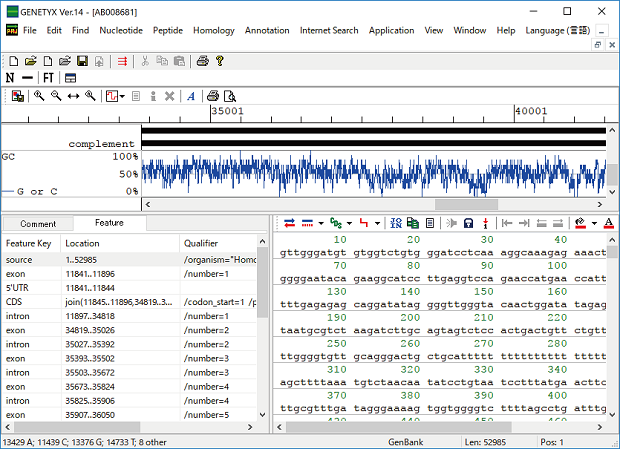The height and width of the screenshot is (449, 620).
Task: Click the print preview icon
Action: coord(229,96)
